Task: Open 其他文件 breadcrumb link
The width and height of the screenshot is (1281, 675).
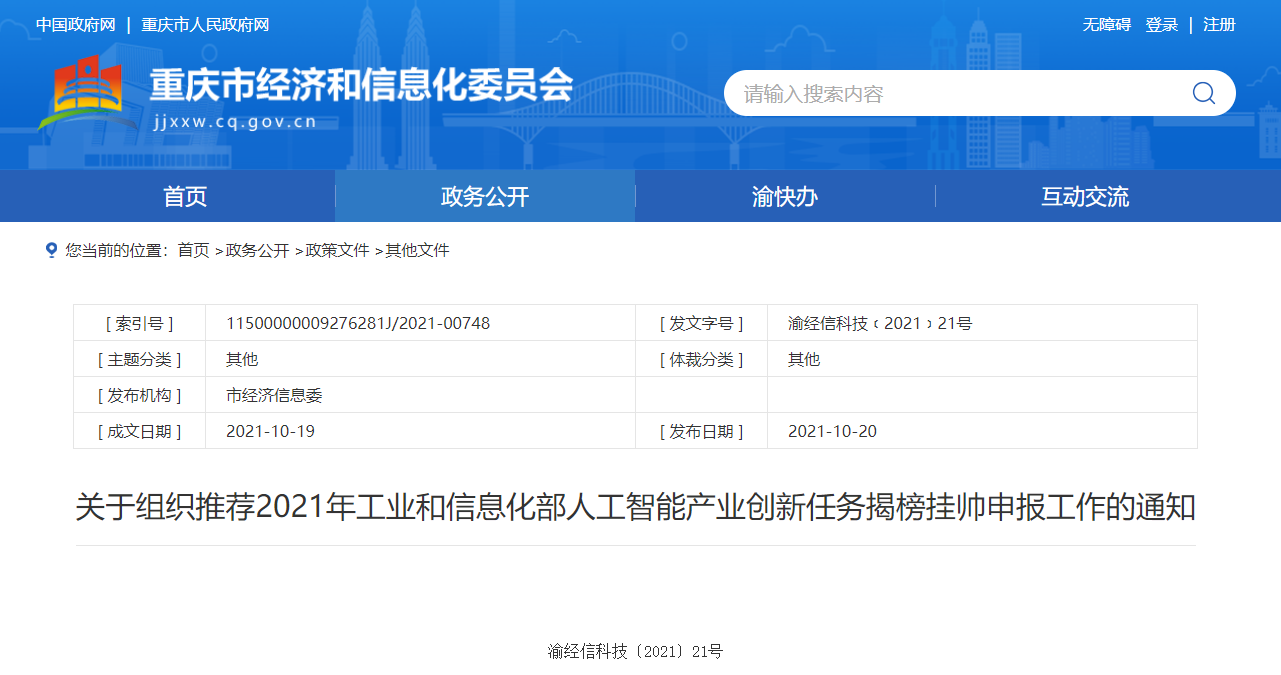Action: tap(417, 250)
